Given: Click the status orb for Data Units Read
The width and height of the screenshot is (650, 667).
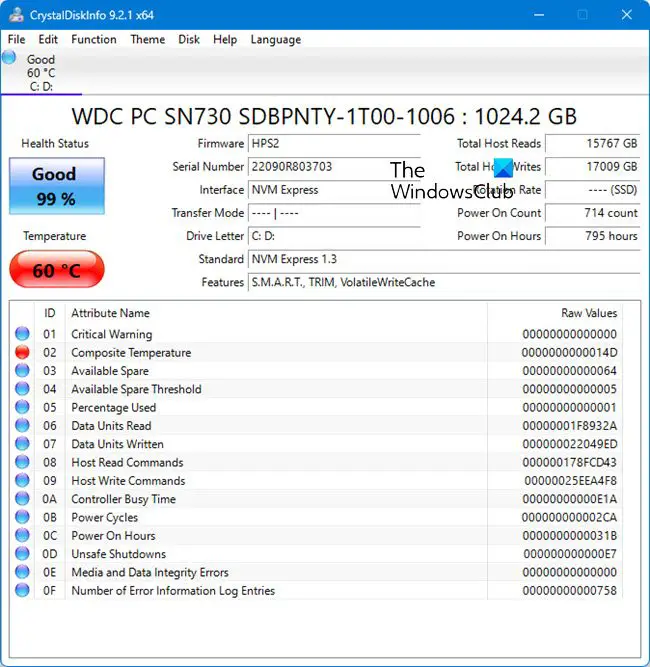Looking at the screenshot, I should point(22,425).
